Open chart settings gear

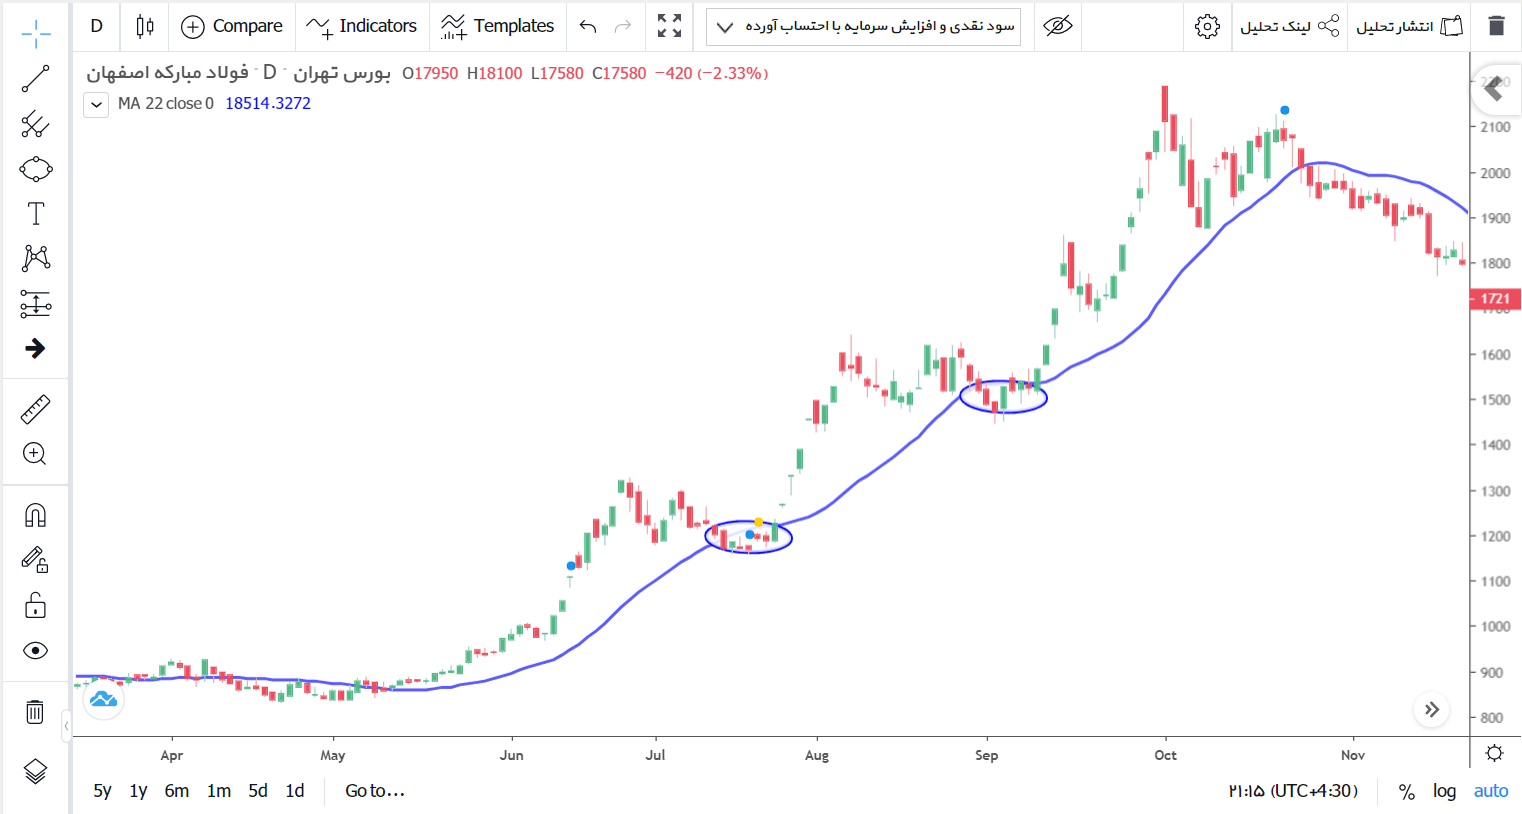[x=1207, y=26]
